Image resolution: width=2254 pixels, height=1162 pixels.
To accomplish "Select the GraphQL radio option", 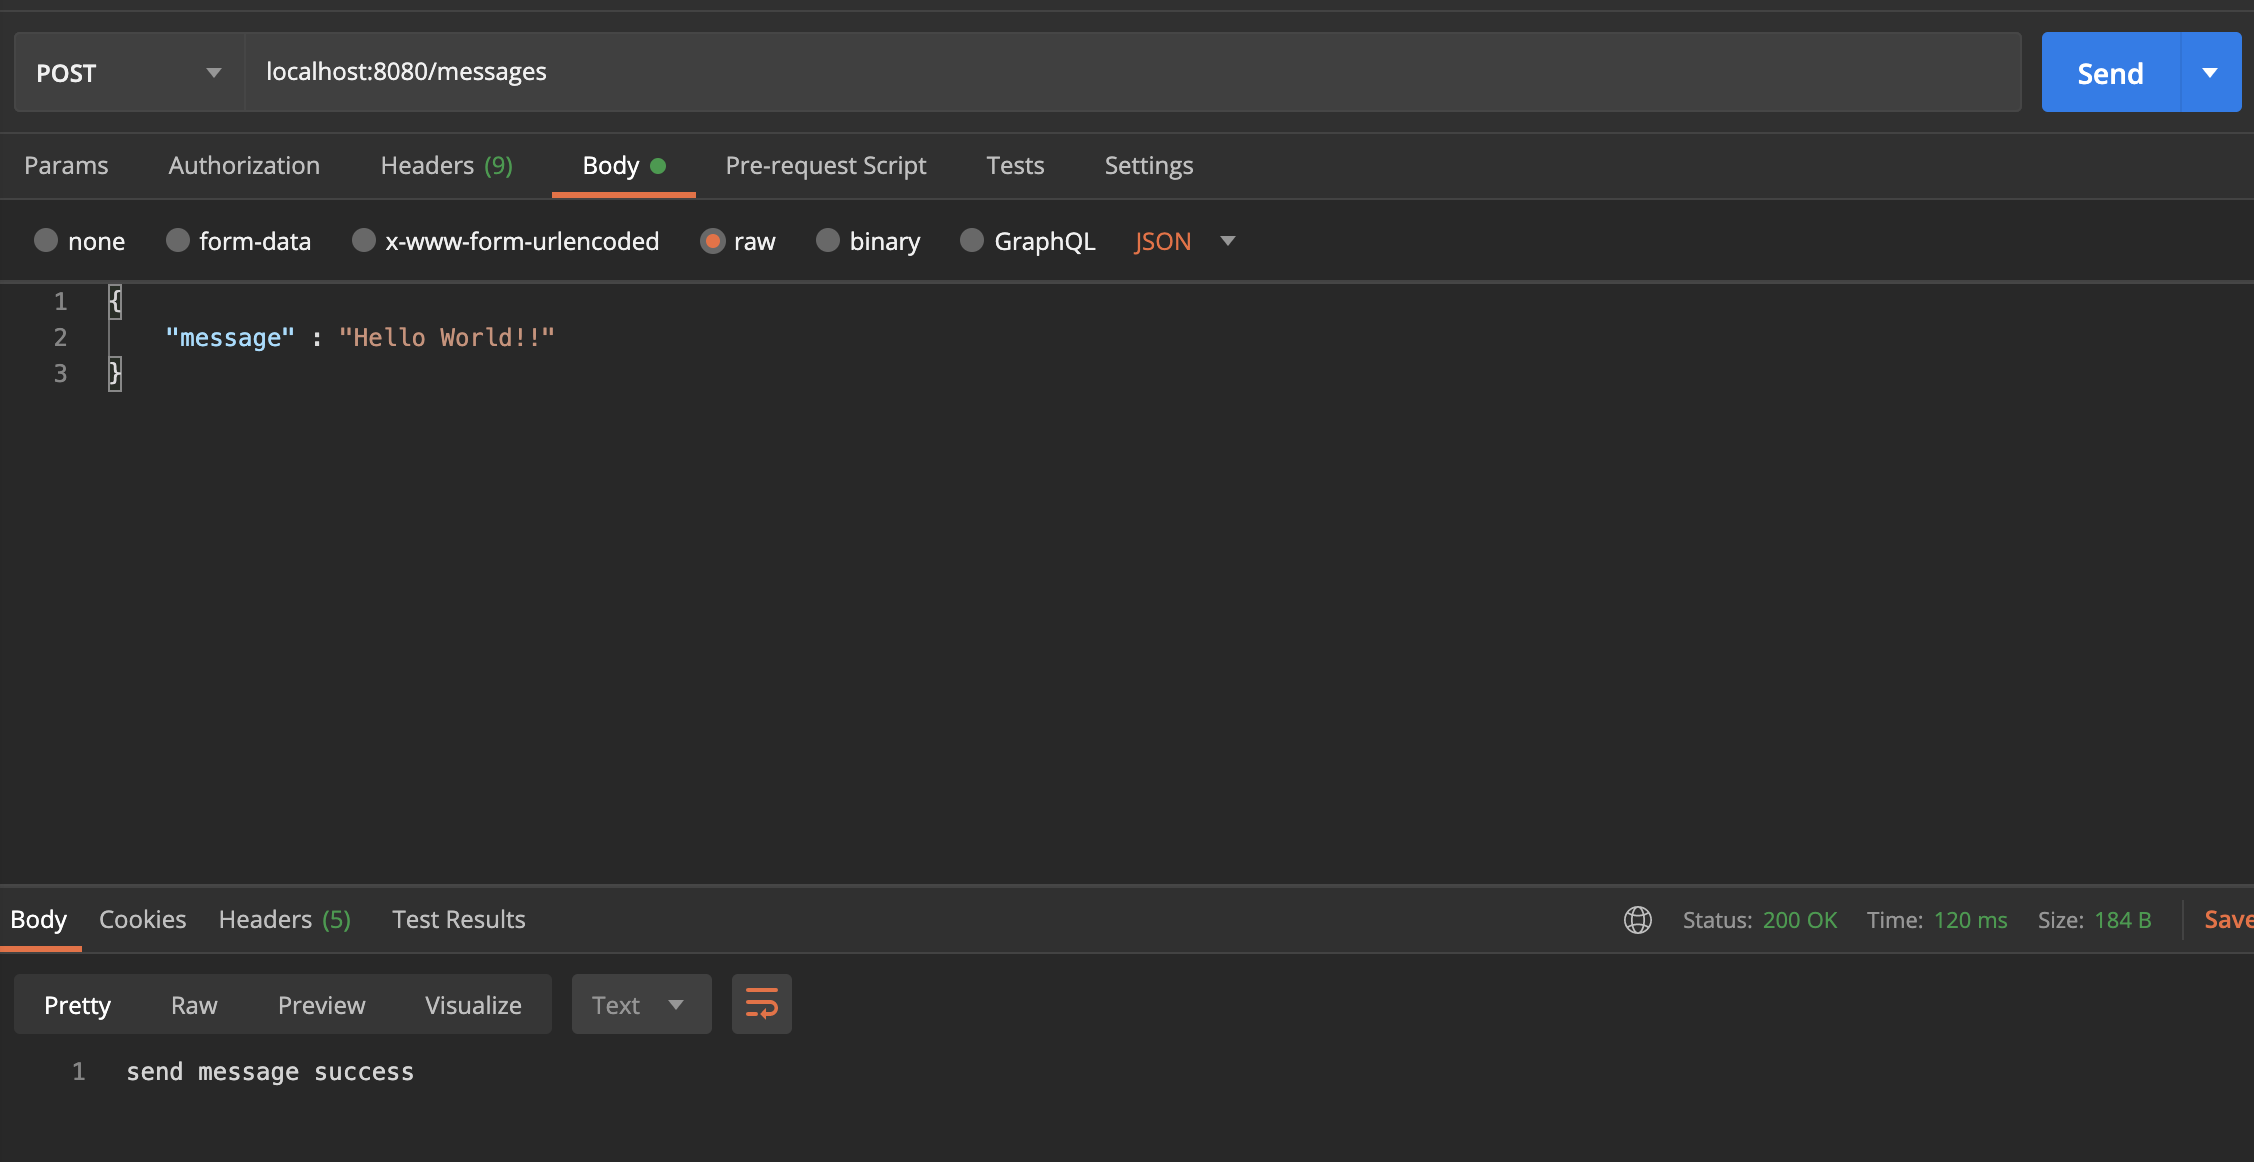I will point(972,241).
